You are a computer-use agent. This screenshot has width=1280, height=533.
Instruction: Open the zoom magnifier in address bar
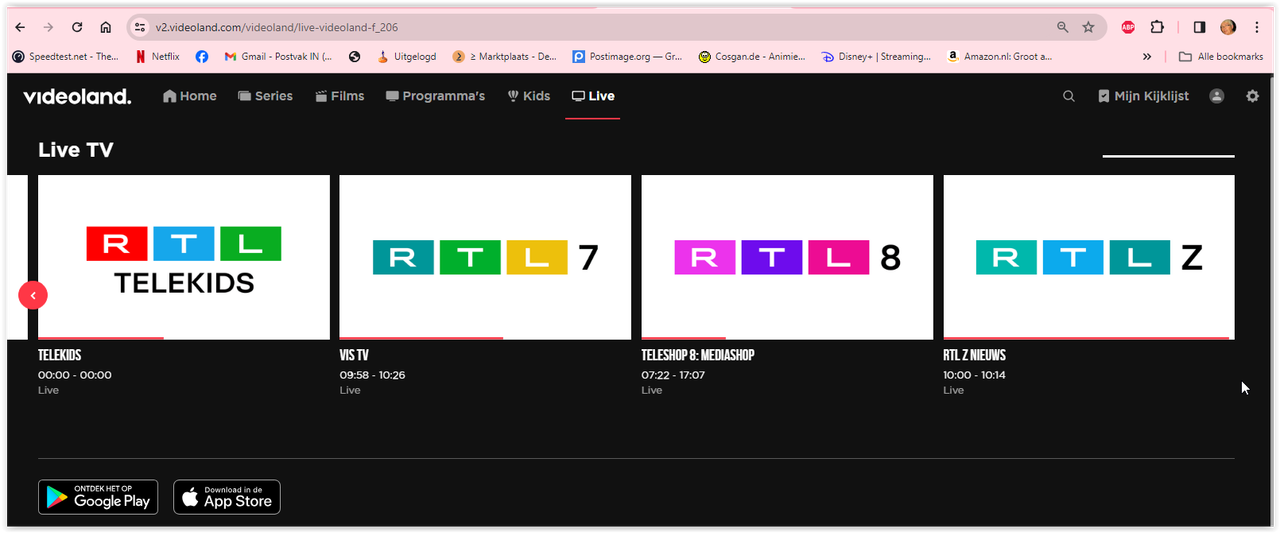1062,27
